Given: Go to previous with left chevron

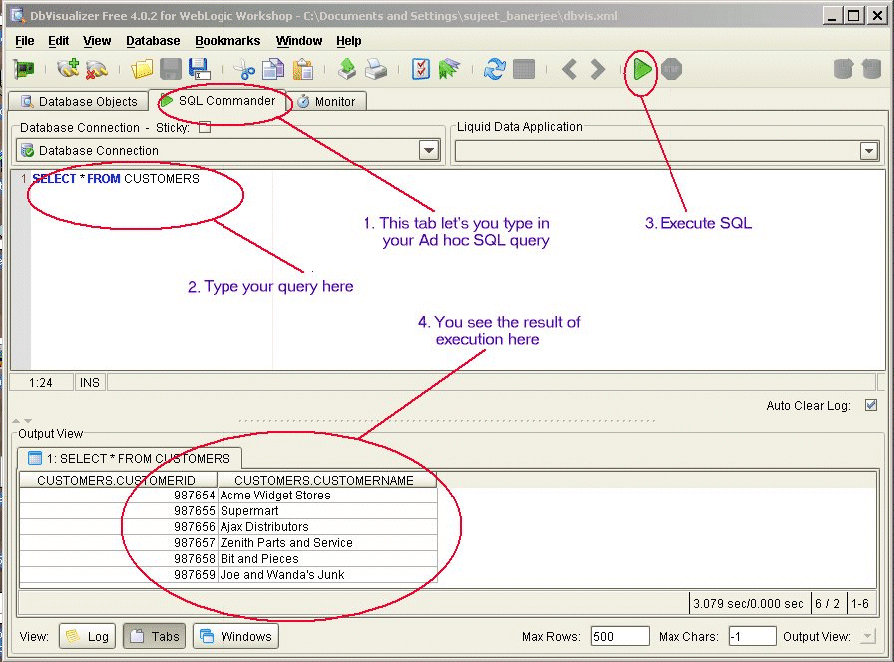Looking at the screenshot, I should click(569, 70).
